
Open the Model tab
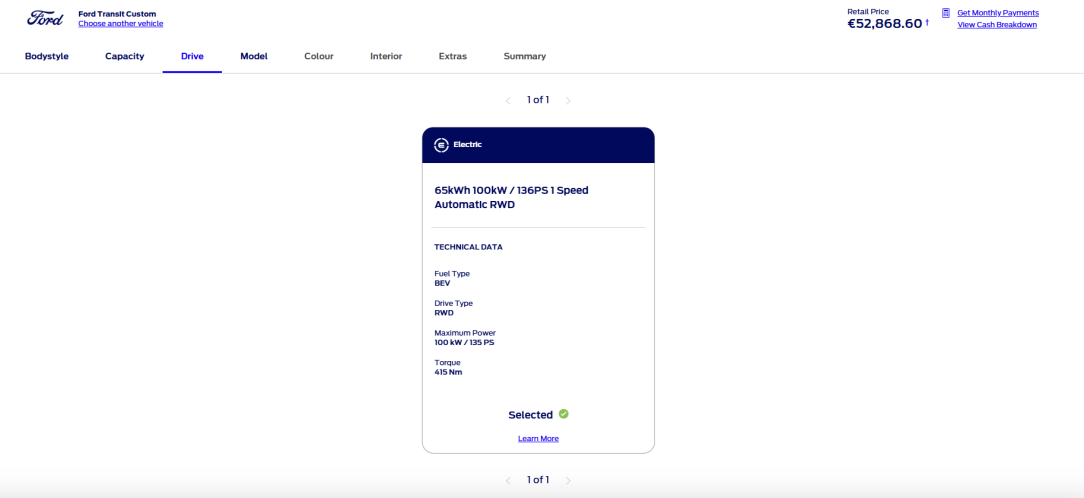pyautogui.click(x=254, y=56)
